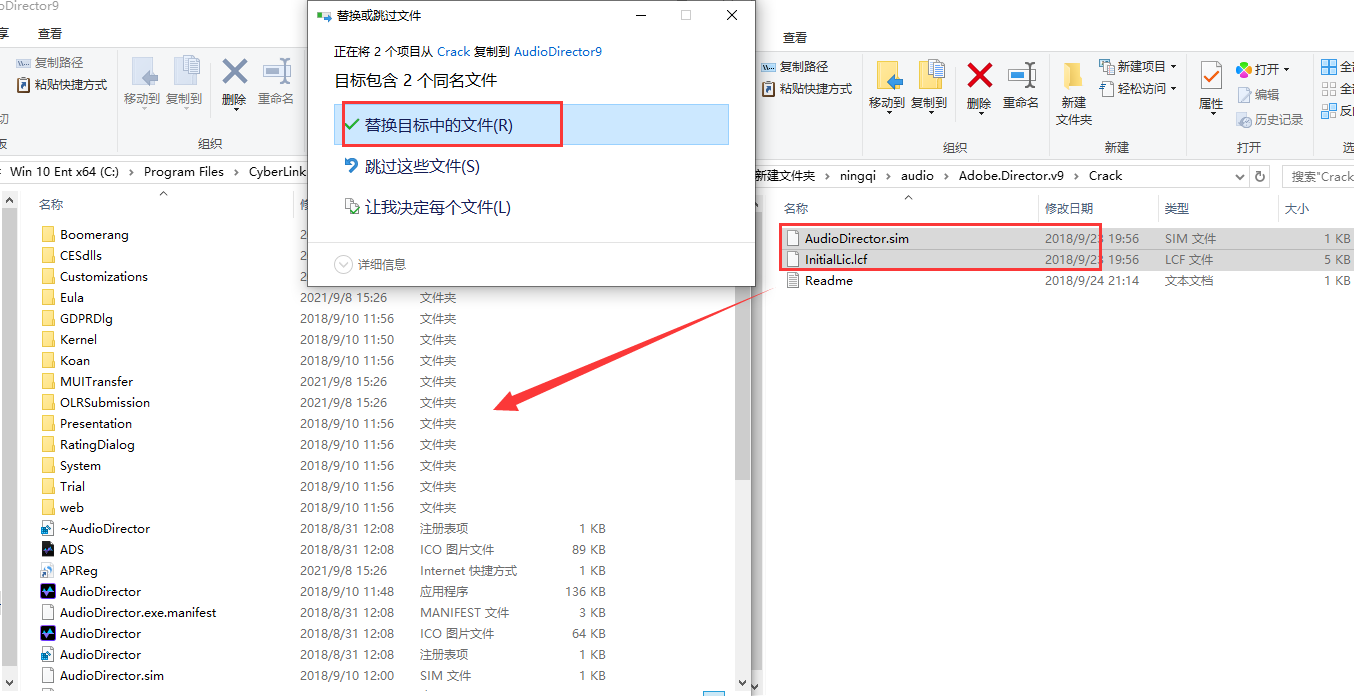The width and height of the screenshot is (1354, 696).
Task: Open Delete dropdown arrow in Crack window
Action: coord(980,115)
